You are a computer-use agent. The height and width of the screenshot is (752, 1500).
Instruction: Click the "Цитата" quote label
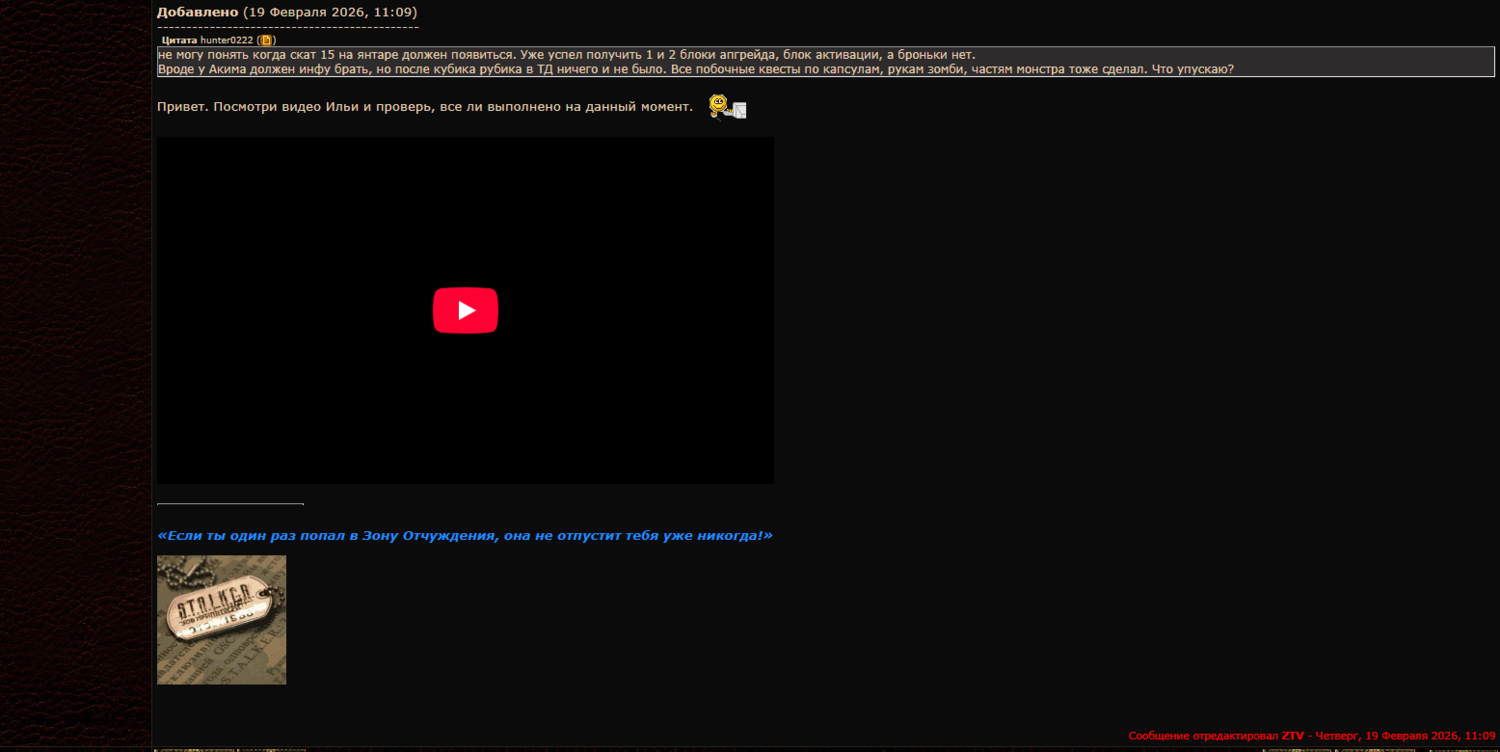(x=179, y=40)
